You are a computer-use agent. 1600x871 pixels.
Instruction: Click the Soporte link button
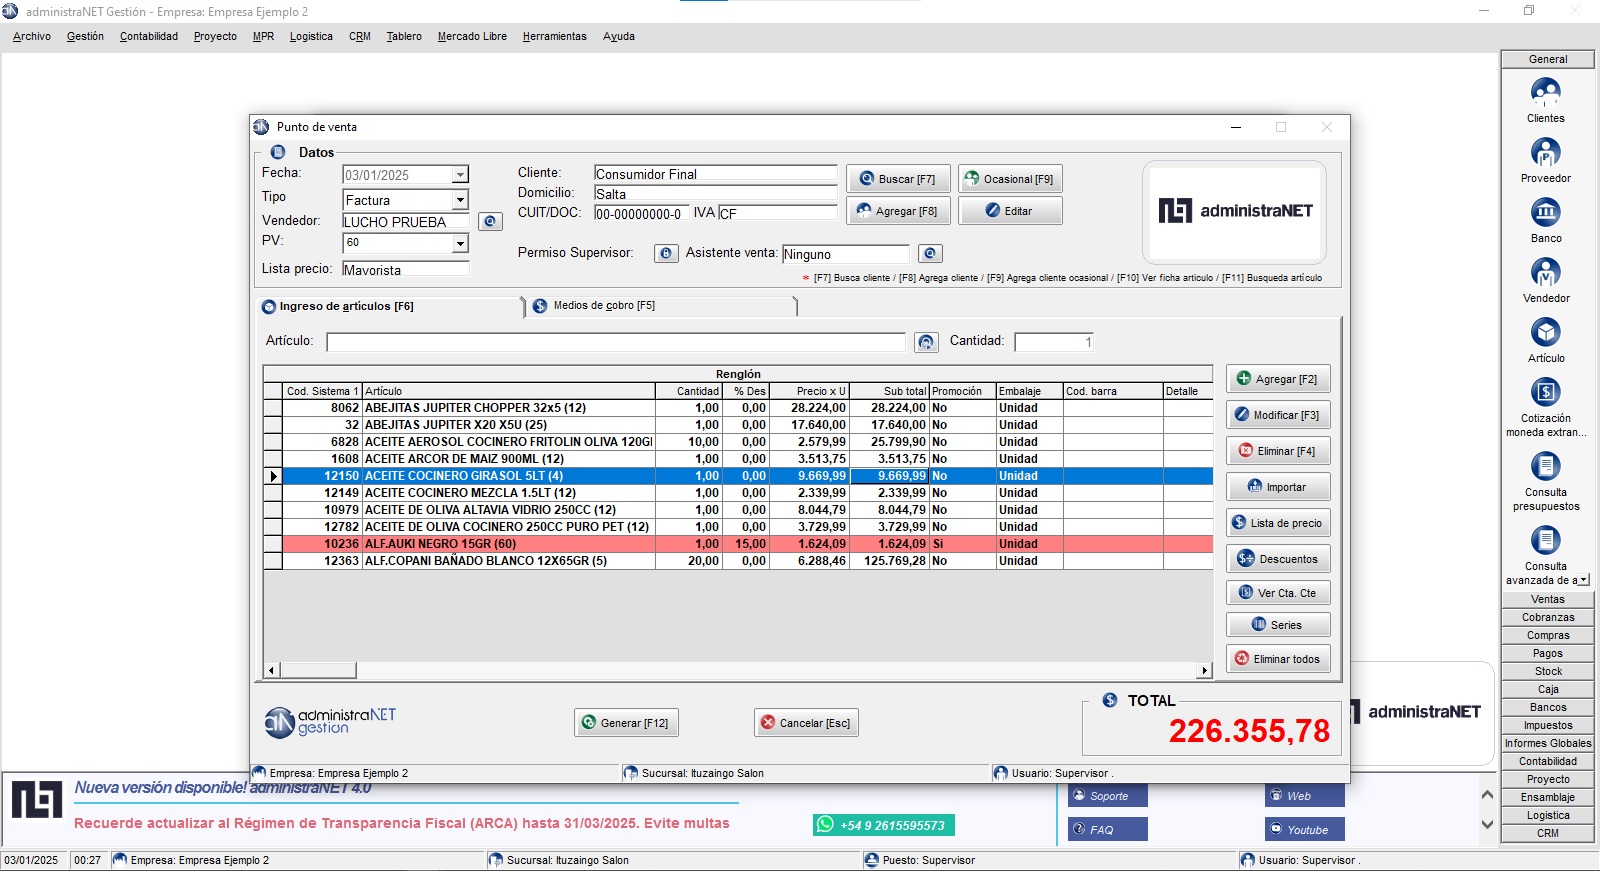point(1108,796)
